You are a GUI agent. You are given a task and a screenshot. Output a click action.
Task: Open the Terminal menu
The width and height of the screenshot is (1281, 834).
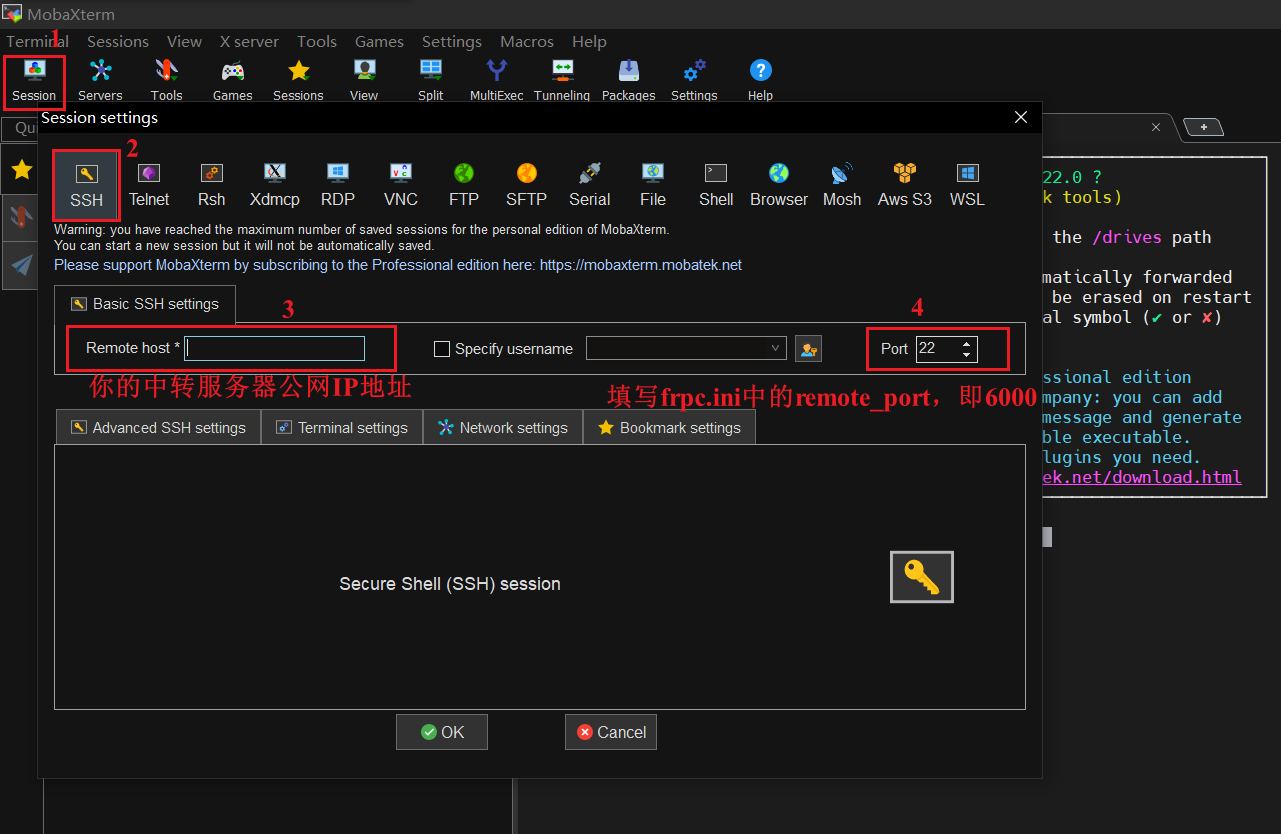click(x=37, y=41)
